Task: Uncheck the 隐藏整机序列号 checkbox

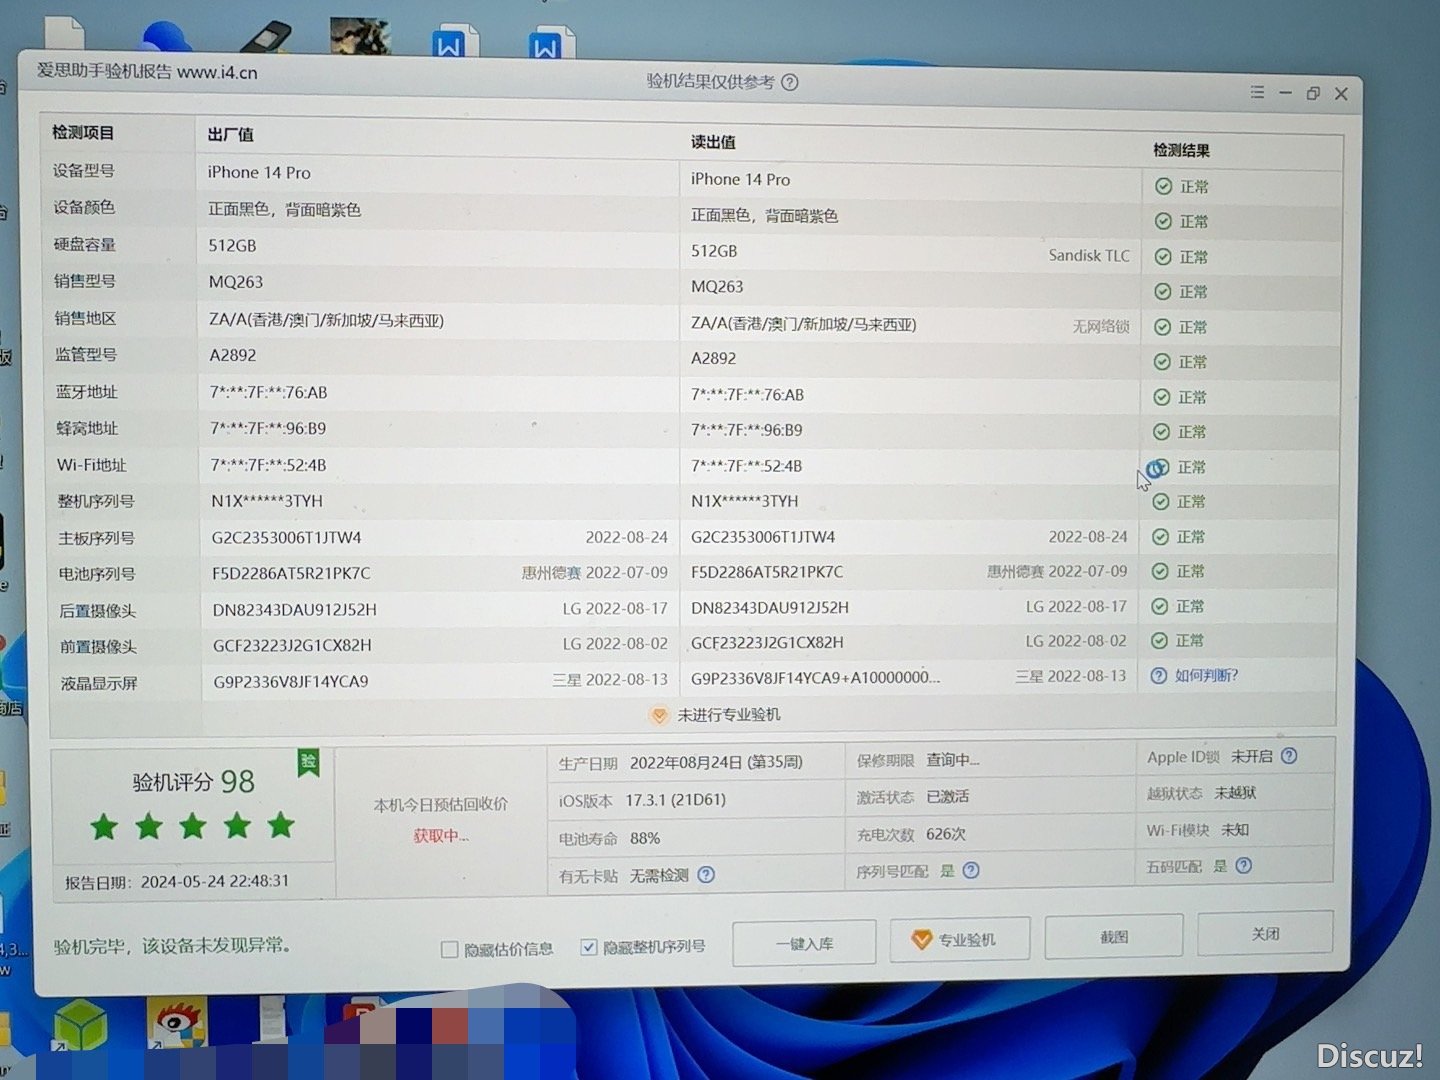Action: click(x=589, y=947)
